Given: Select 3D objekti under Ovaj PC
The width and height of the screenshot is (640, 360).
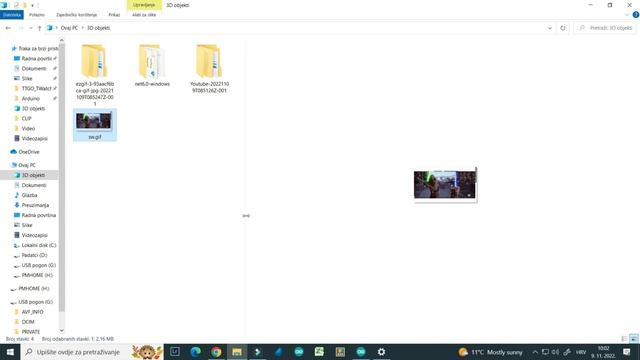Looking at the screenshot, I should pyautogui.click(x=33, y=175).
